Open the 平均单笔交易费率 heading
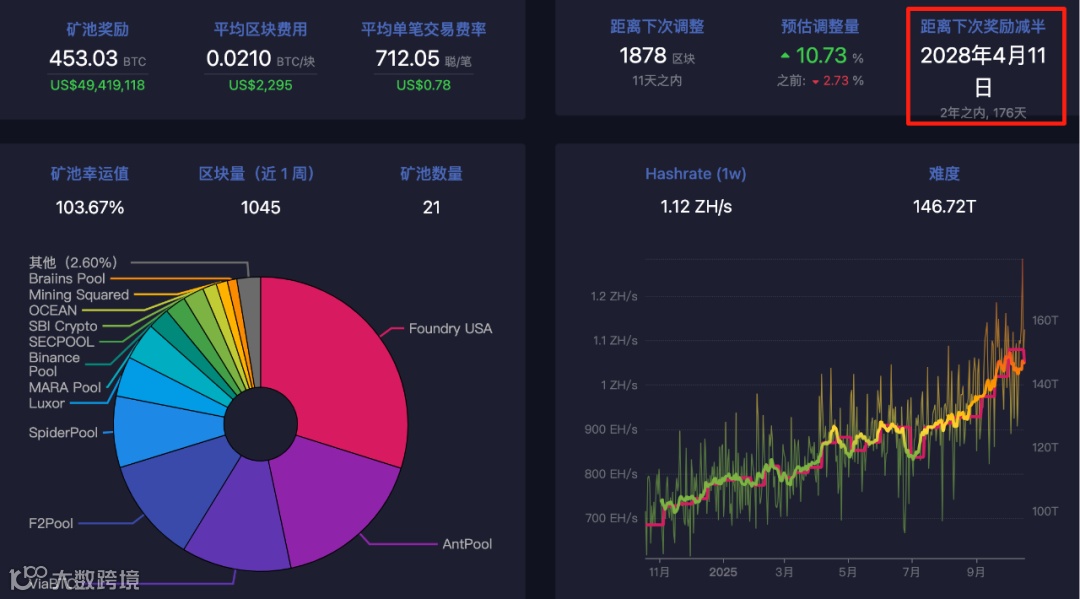The width and height of the screenshot is (1080, 599). point(424,29)
